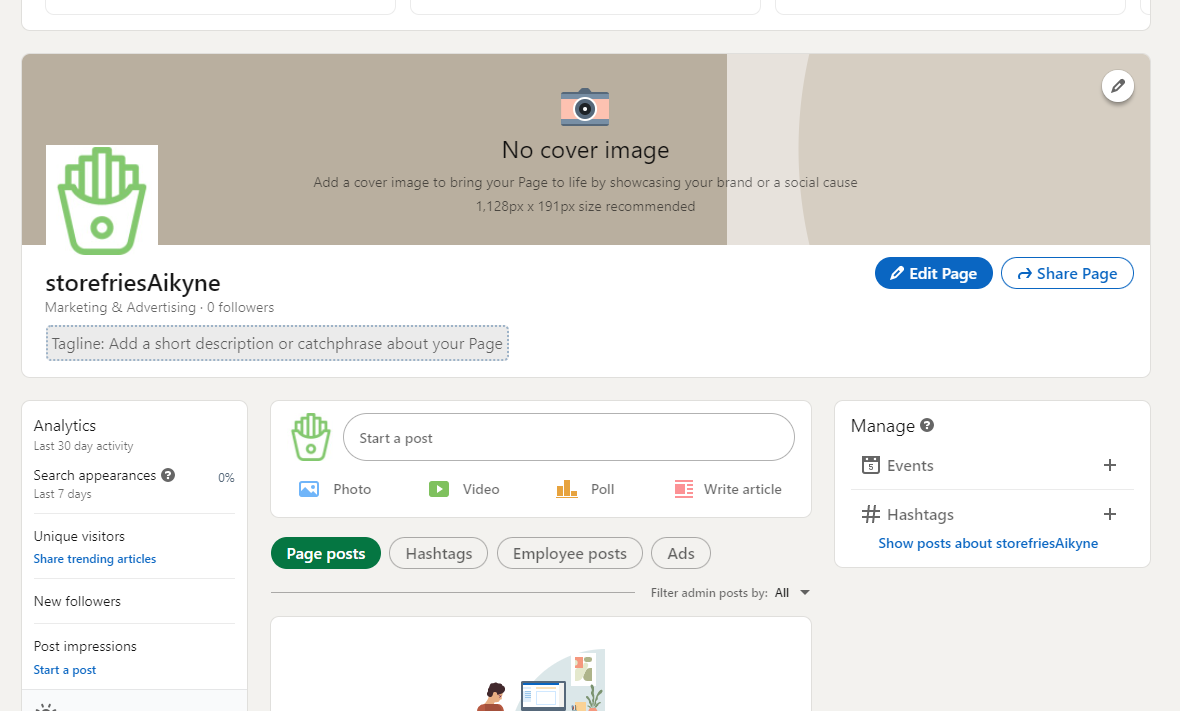Switch to the Hashtags tab
Screen dimensions: 1180x711
[x=438, y=553]
